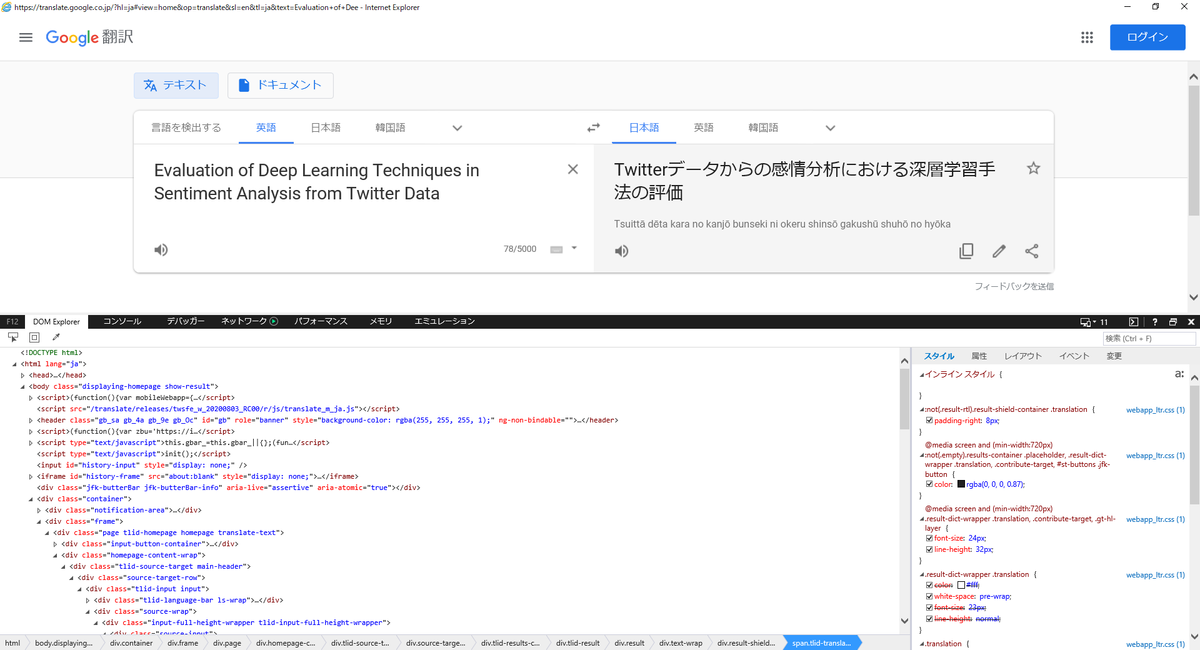1200x650 pixels.
Task: Switch styles pane to イベント tab
Action: point(1074,356)
